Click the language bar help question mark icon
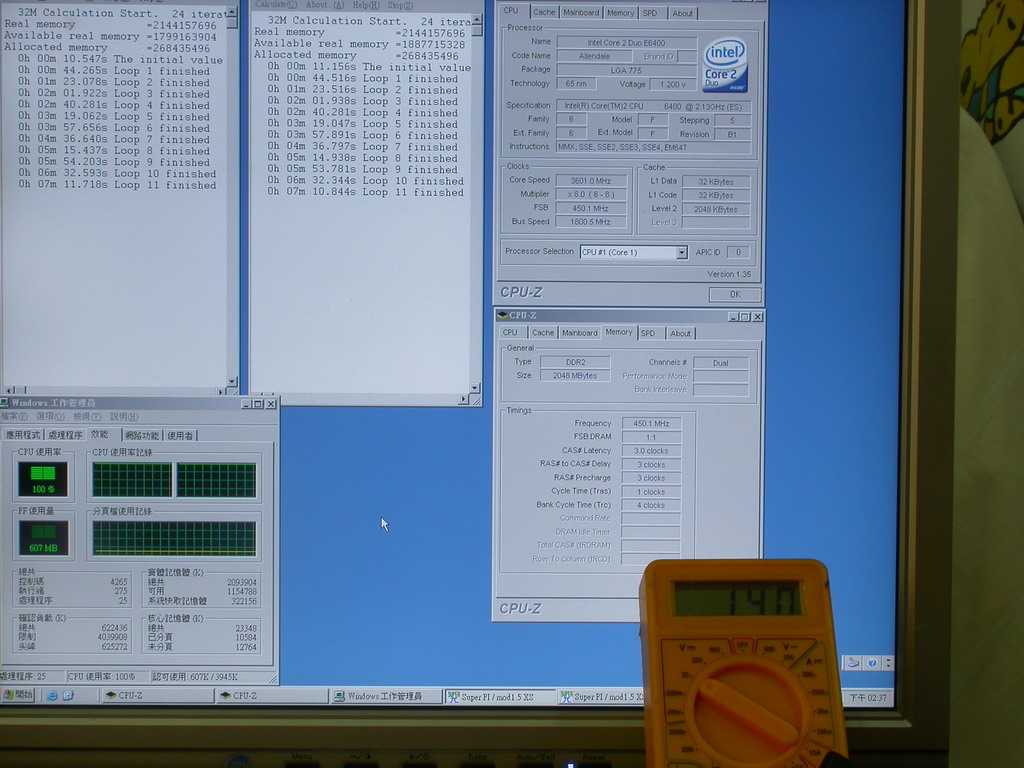The width and height of the screenshot is (1024, 768). pos(872,663)
